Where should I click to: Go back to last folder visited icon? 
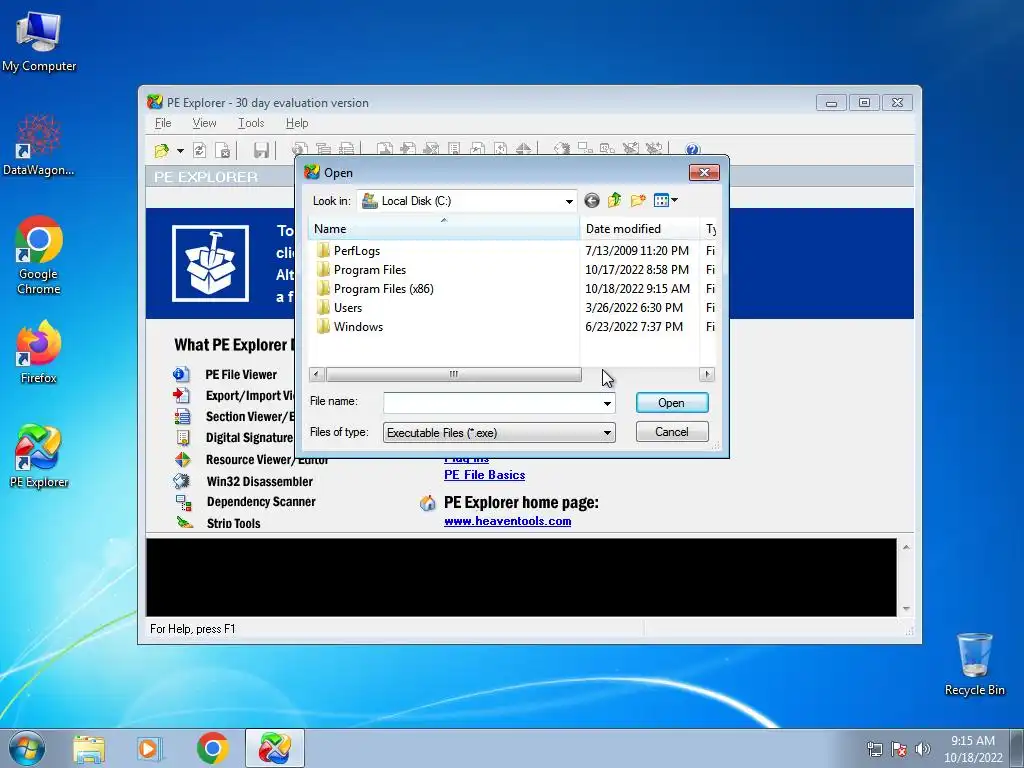(592, 200)
